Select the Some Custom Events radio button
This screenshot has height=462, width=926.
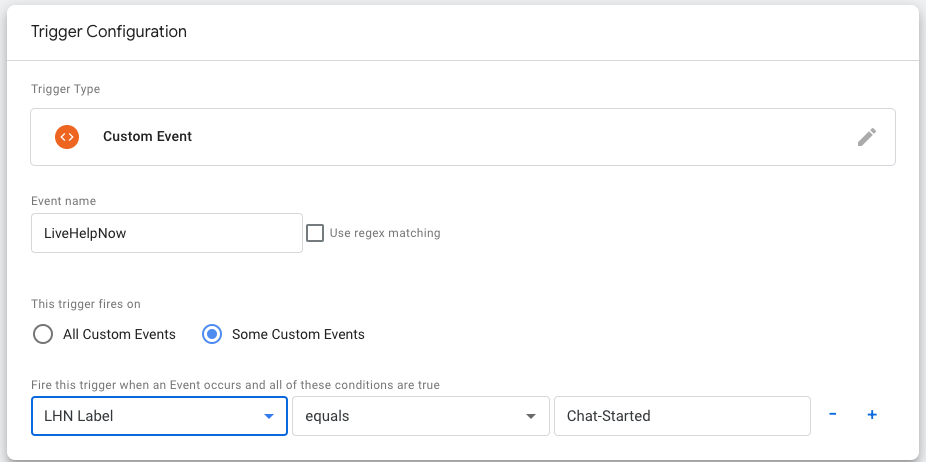[x=212, y=334]
